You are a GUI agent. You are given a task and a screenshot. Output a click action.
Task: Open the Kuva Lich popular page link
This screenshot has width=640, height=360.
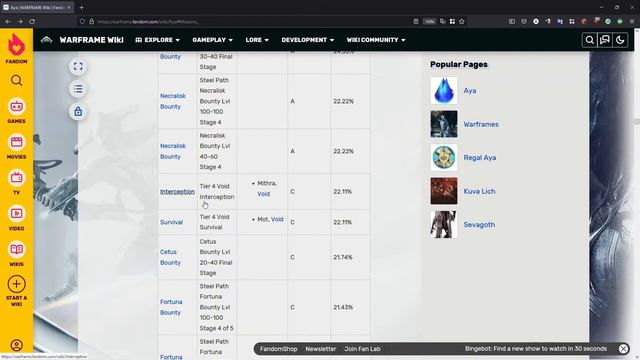(479, 191)
